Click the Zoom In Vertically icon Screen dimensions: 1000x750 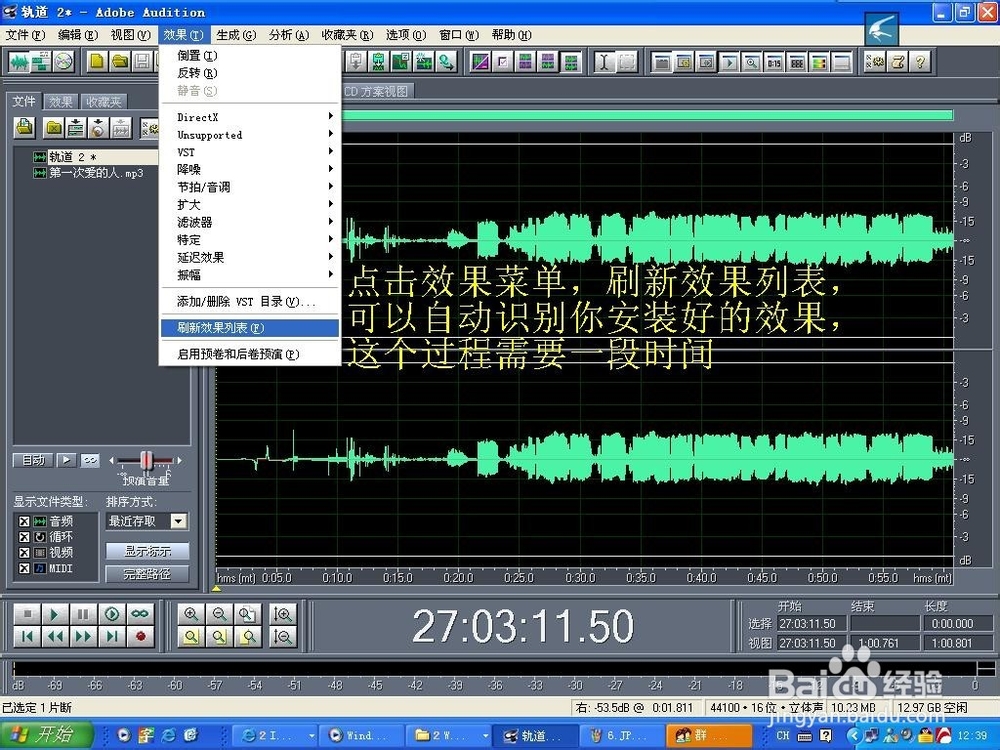283,614
